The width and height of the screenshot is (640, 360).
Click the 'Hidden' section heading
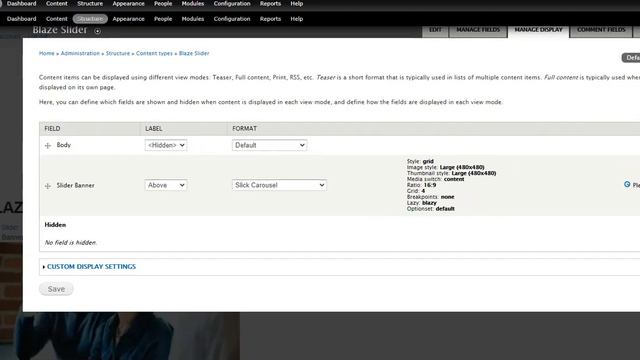[55, 225]
